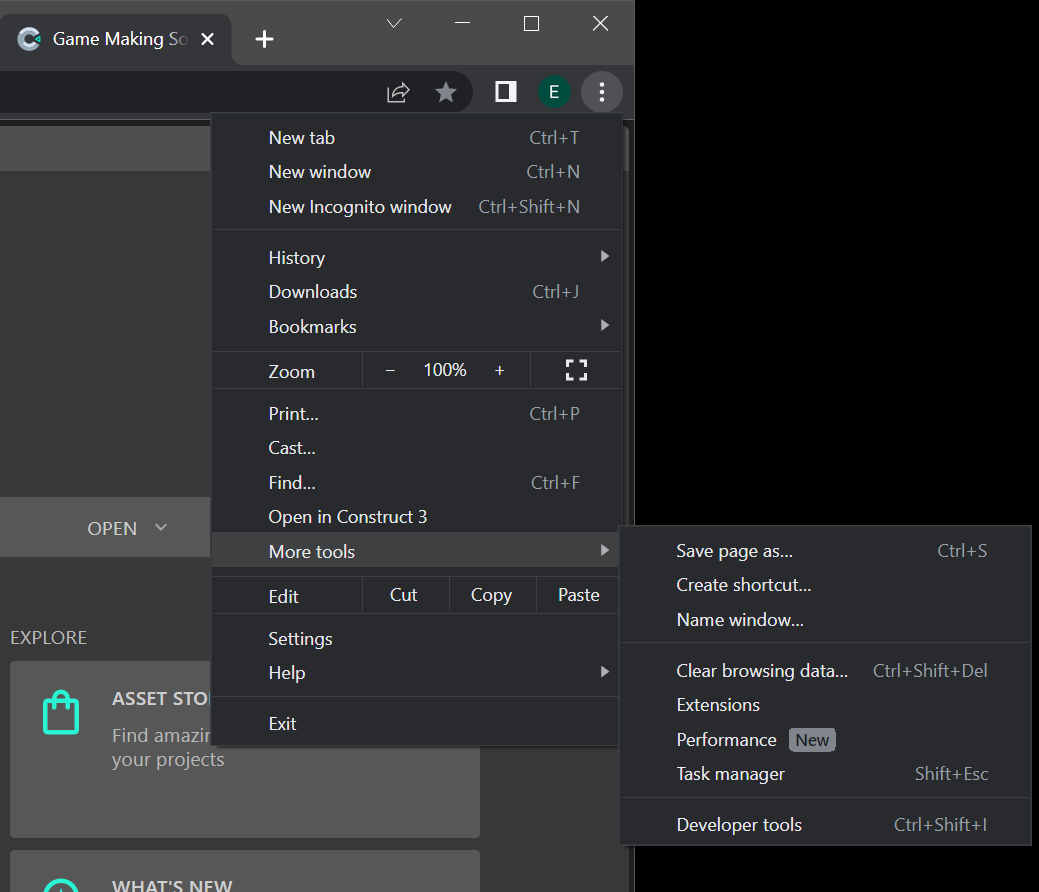Image resolution: width=1039 pixels, height=892 pixels.
Task: Select Save page as
Action: coord(826,551)
